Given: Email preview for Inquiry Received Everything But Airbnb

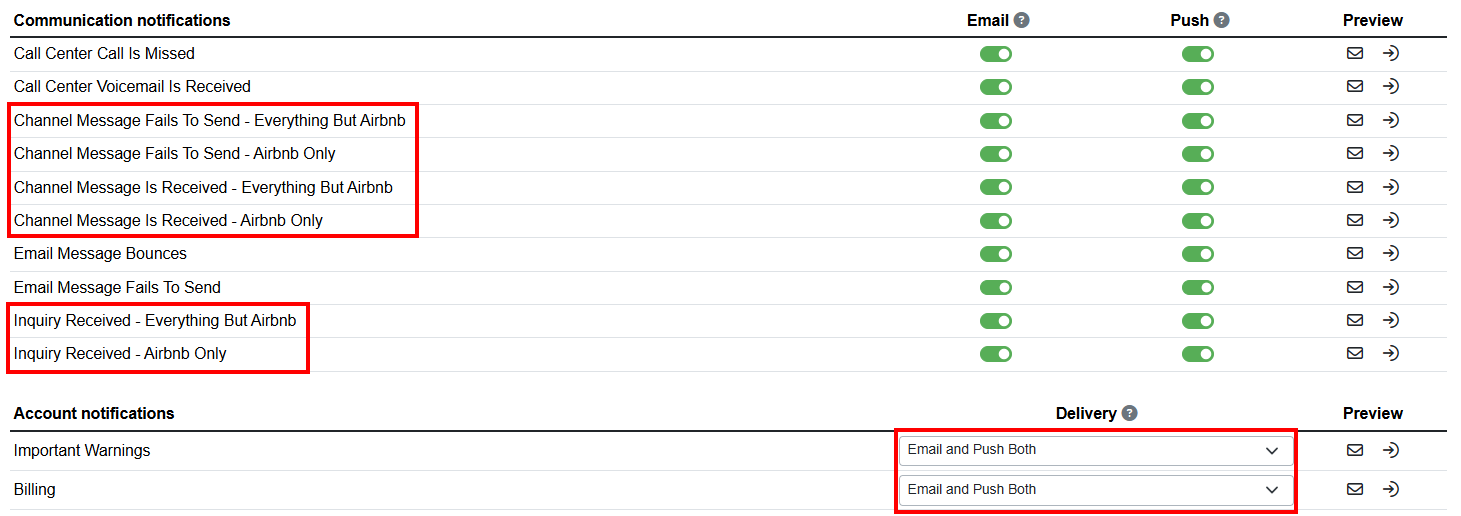Looking at the screenshot, I should [1355, 320].
